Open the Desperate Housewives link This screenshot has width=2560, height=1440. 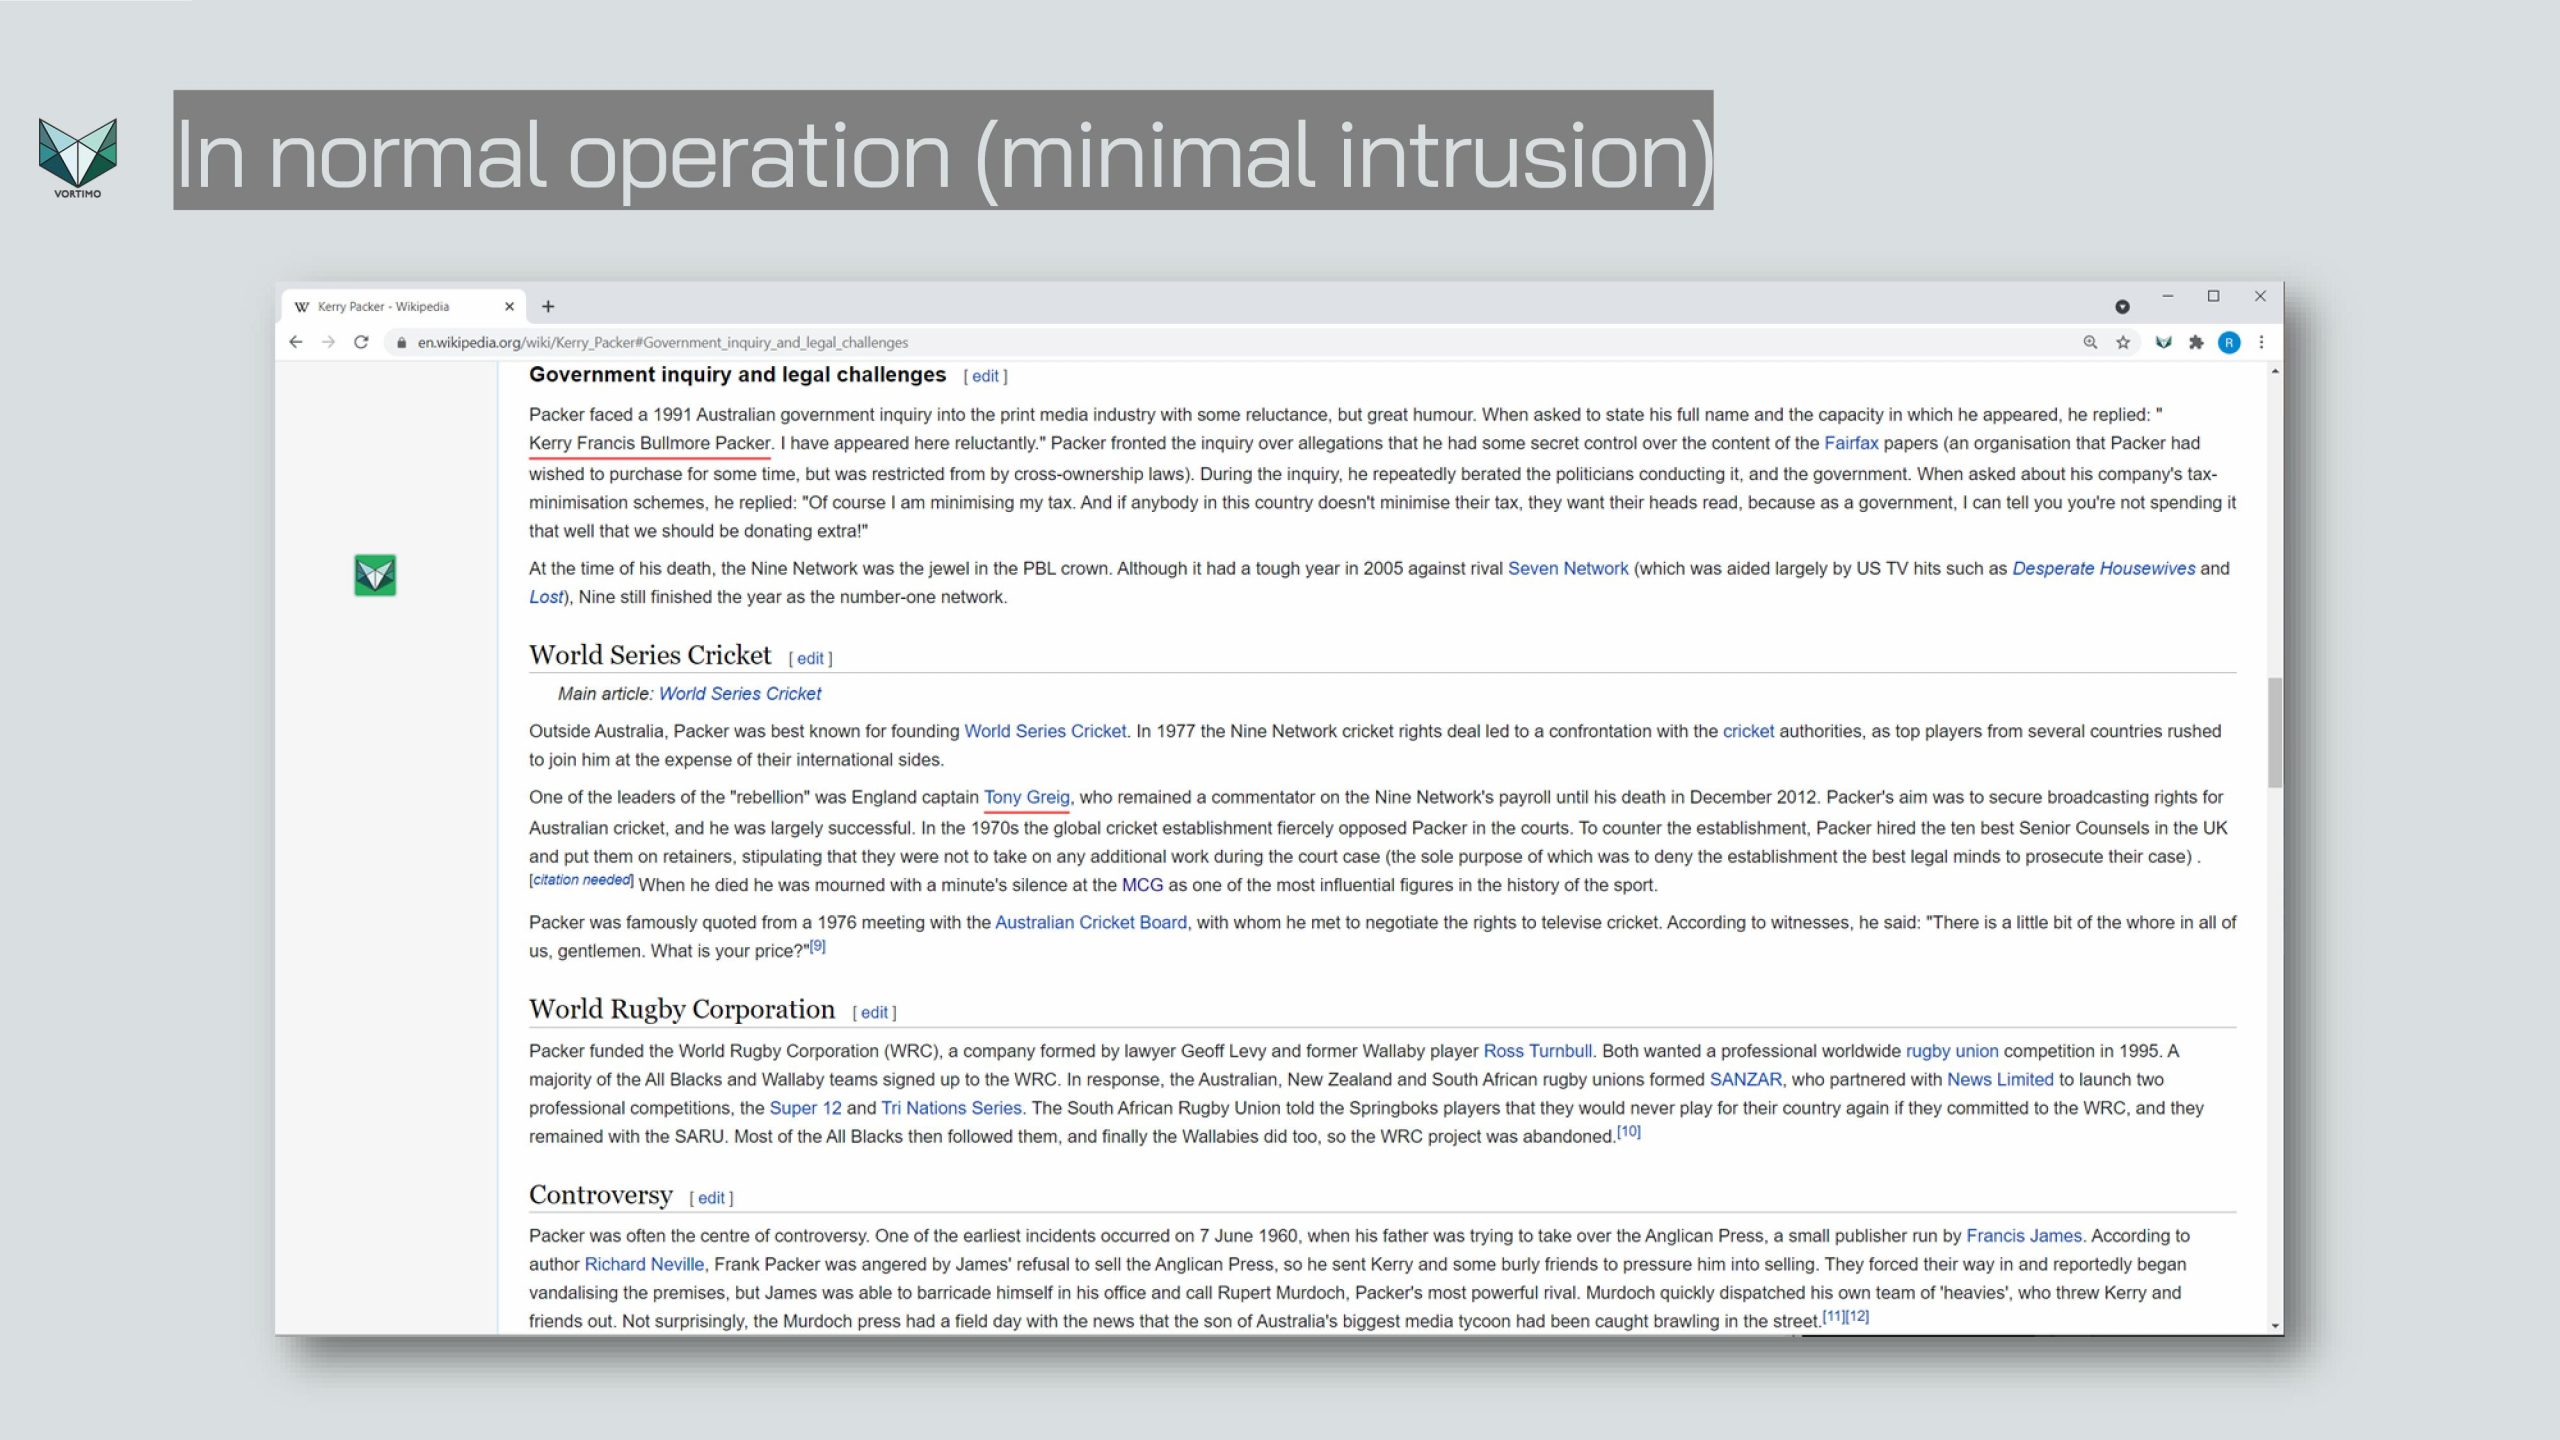(2104, 568)
